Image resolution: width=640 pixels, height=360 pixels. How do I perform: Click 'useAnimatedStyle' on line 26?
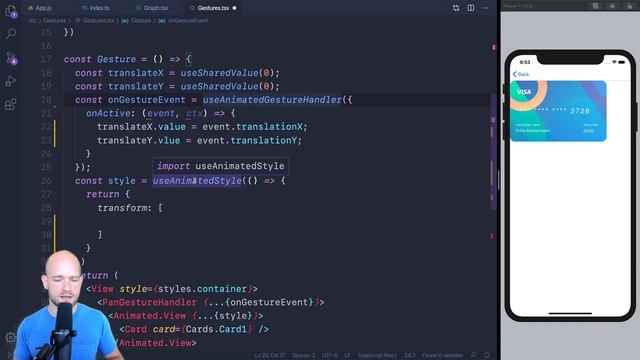click(x=197, y=180)
